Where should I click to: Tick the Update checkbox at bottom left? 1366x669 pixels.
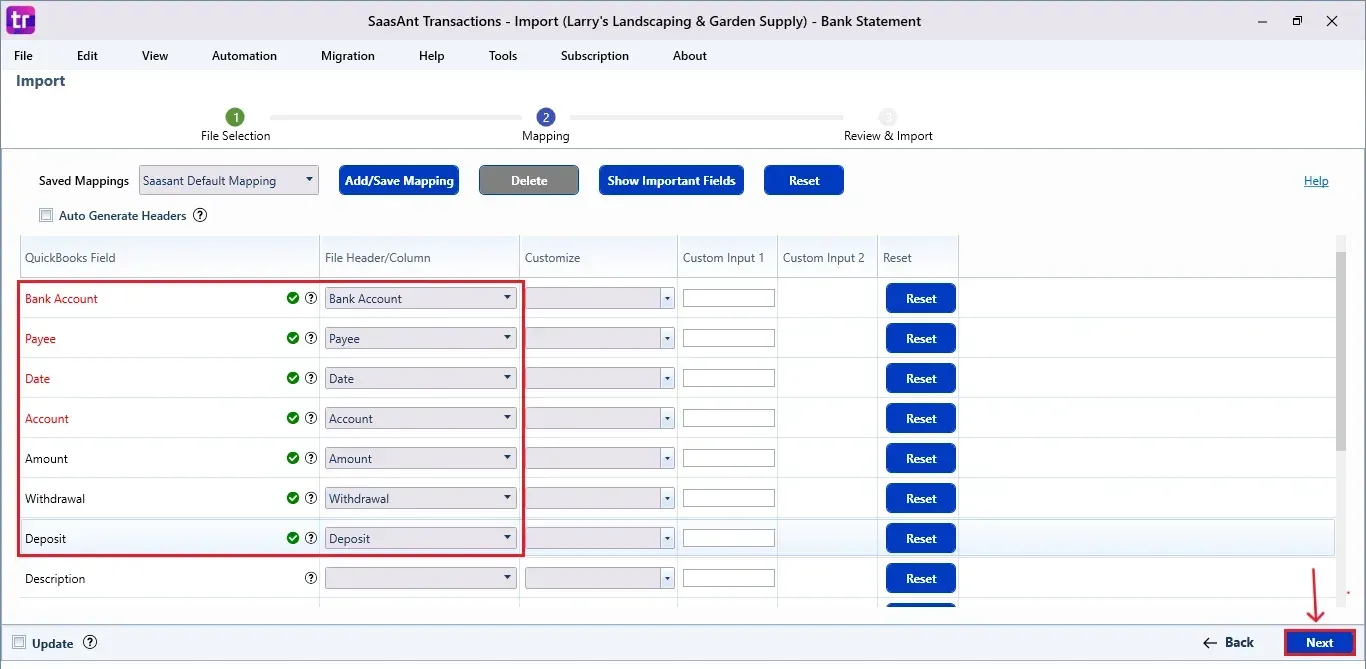pos(19,643)
